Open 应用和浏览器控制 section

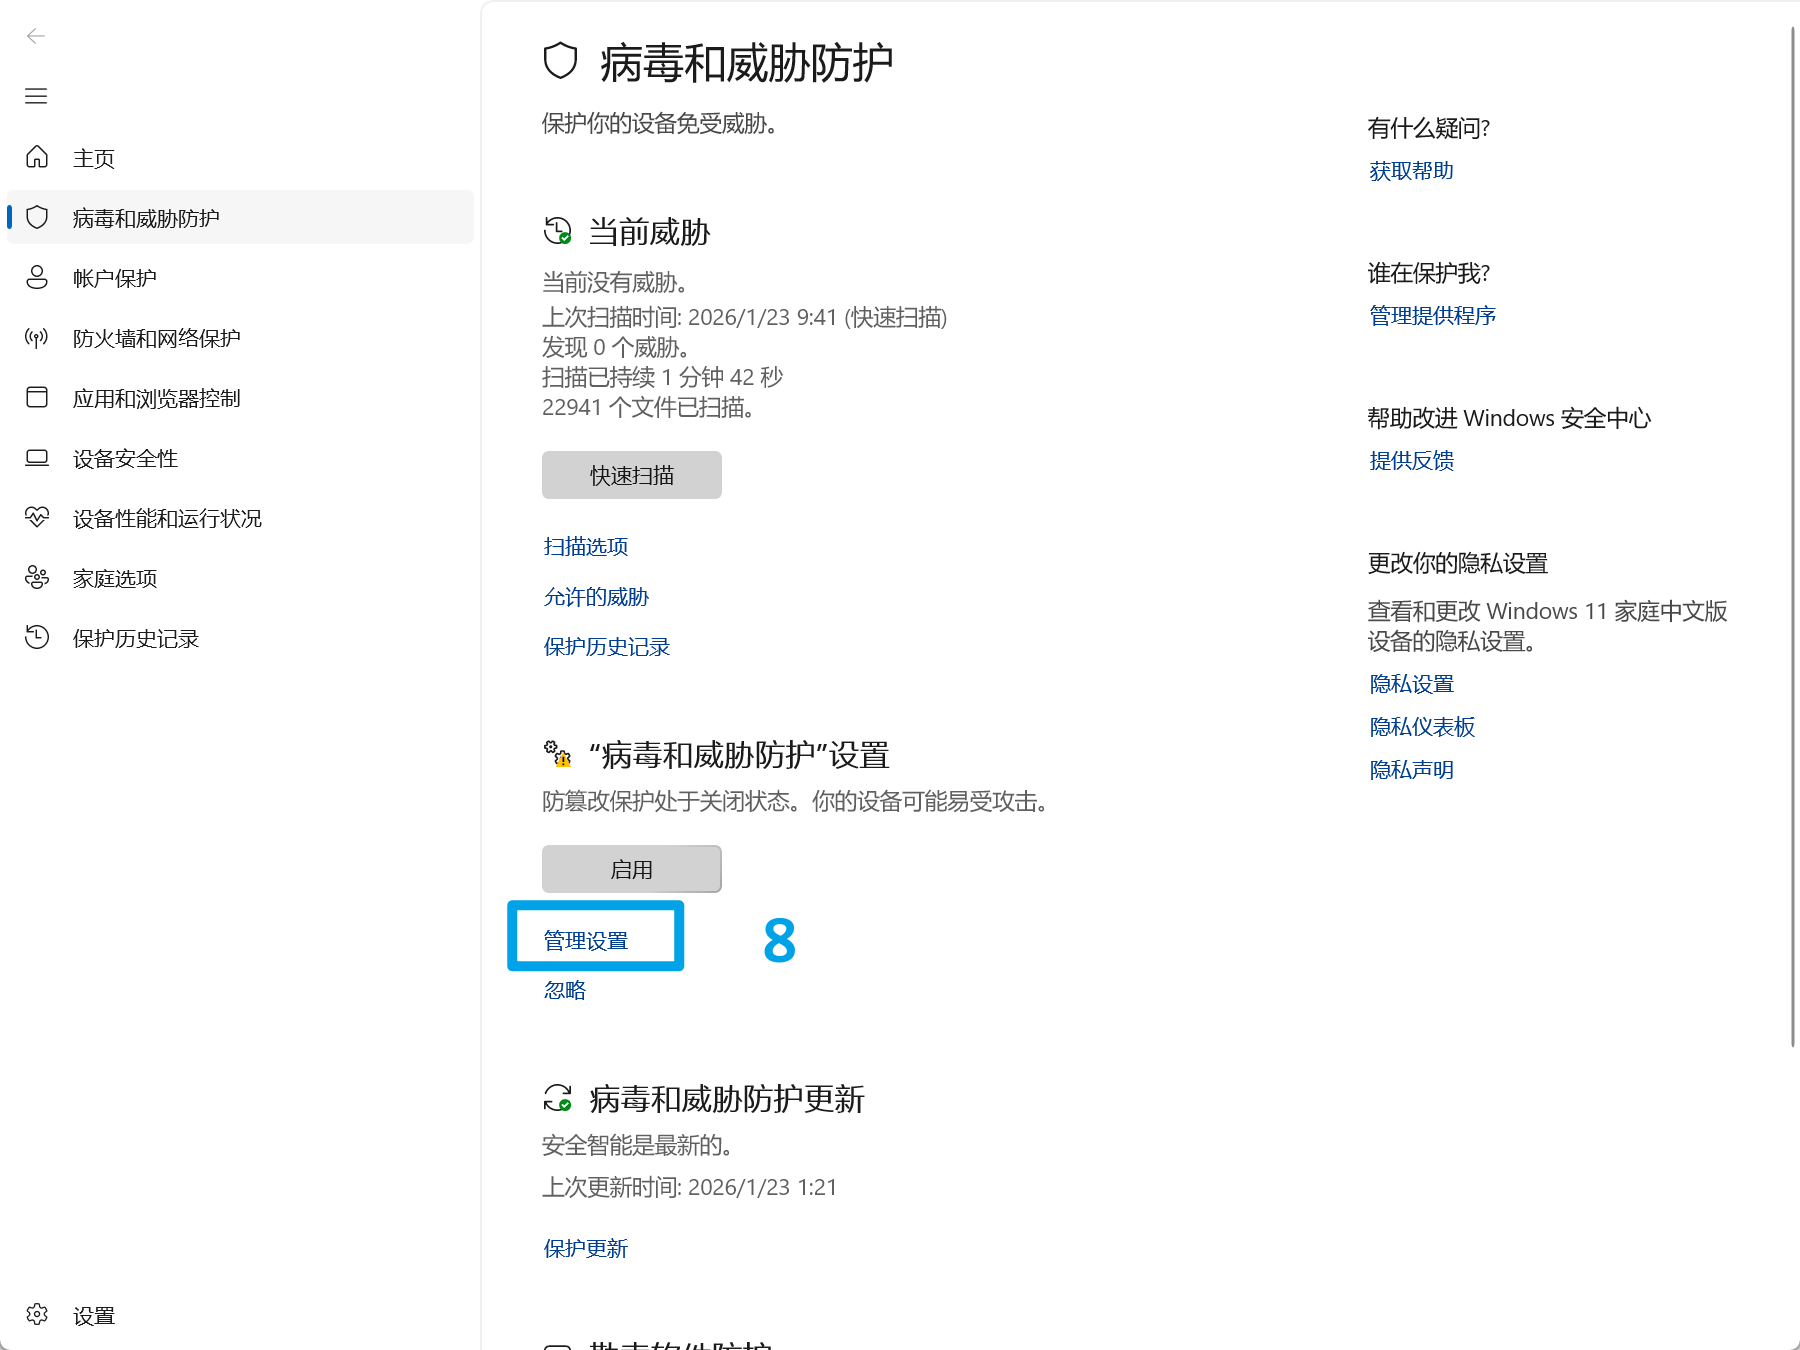240,398
